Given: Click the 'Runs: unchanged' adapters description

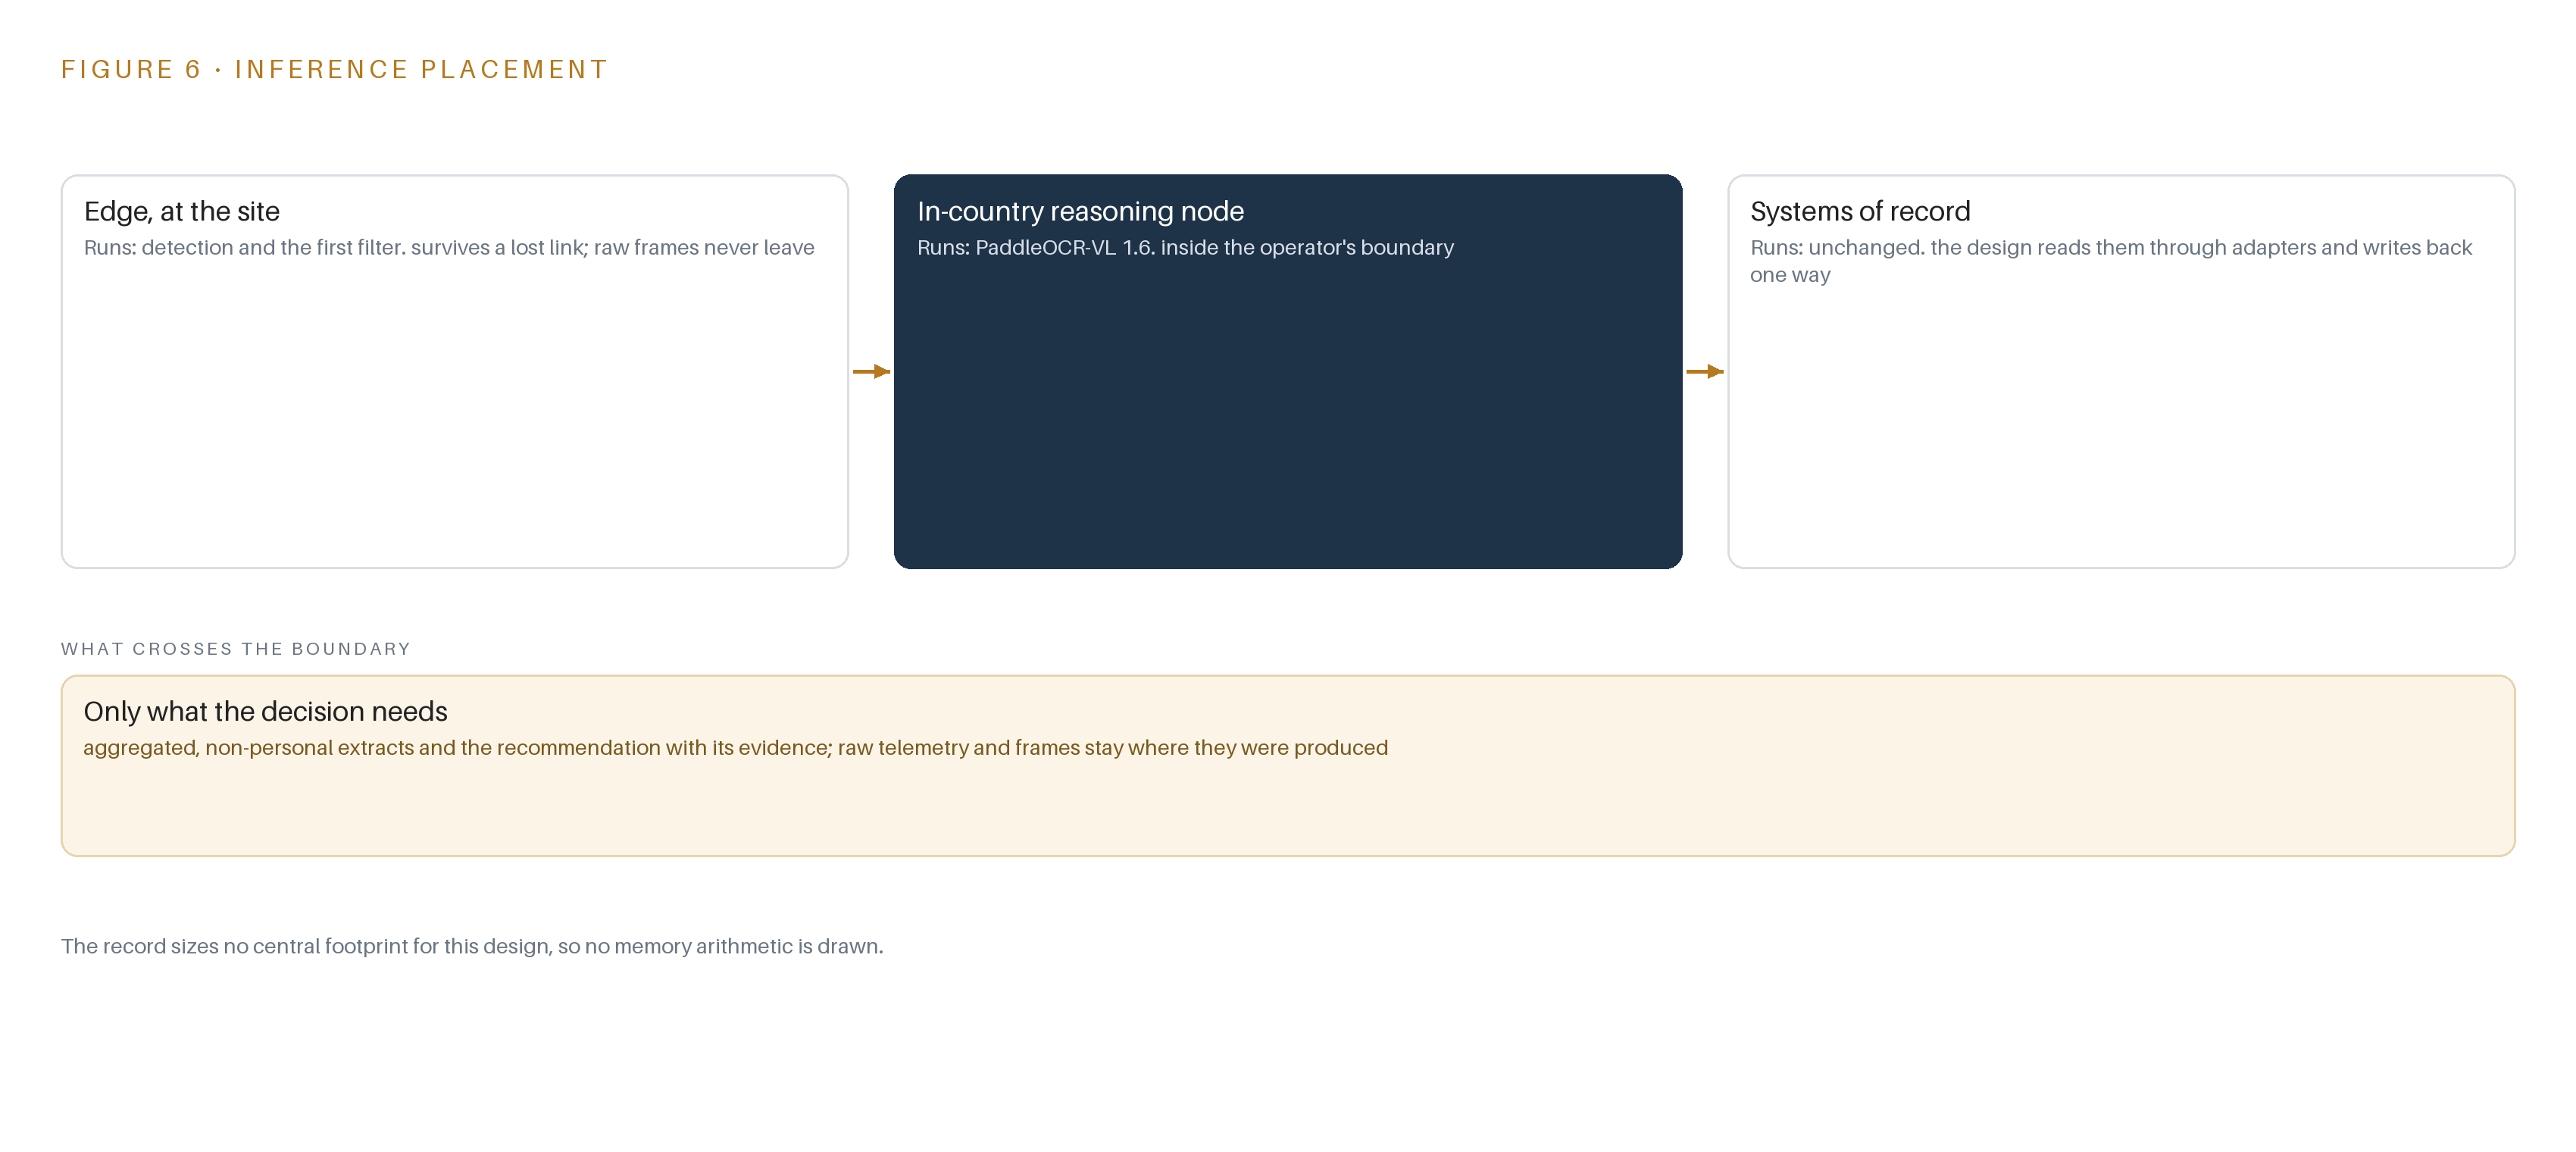Looking at the screenshot, I should click(x=2111, y=261).
